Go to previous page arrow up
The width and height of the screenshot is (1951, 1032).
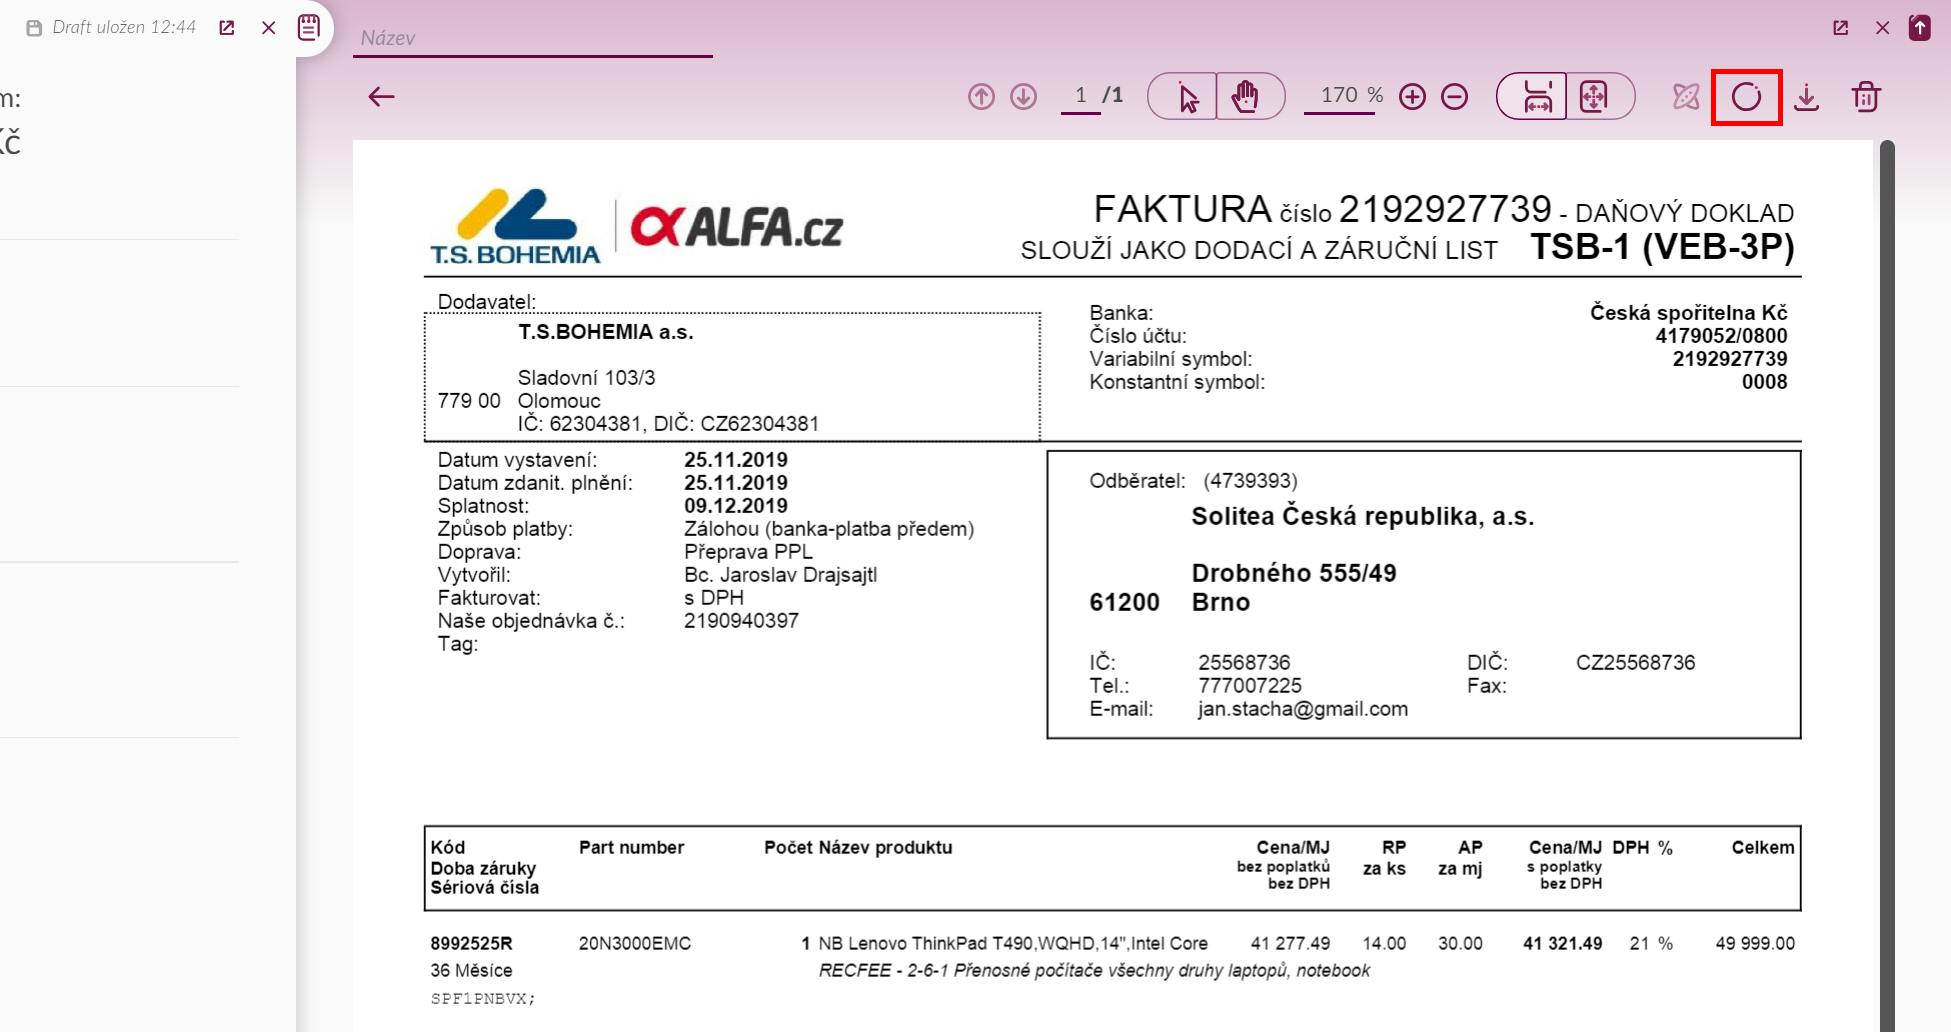[x=981, y=97]
